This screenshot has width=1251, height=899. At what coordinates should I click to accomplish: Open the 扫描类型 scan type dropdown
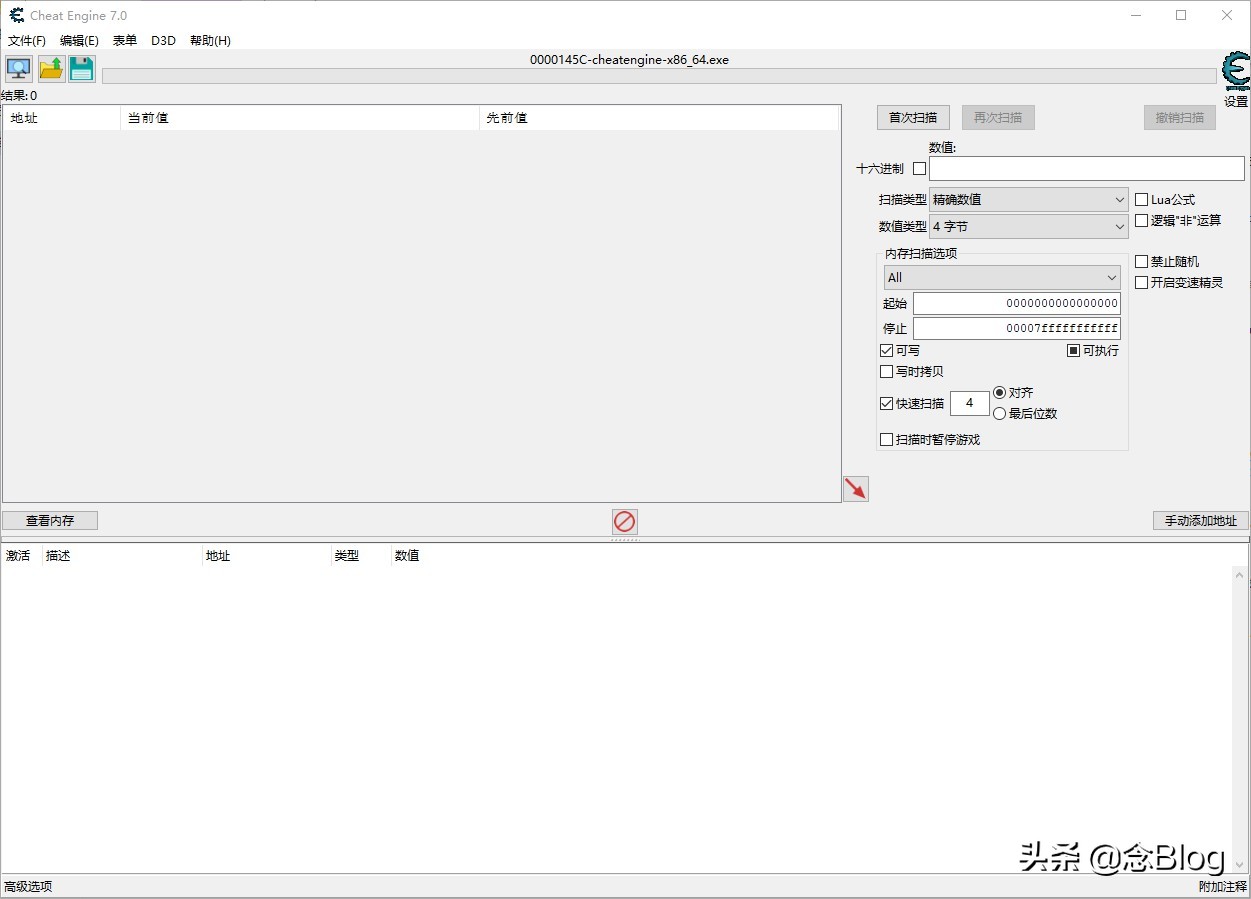(x=1028, y=200)
